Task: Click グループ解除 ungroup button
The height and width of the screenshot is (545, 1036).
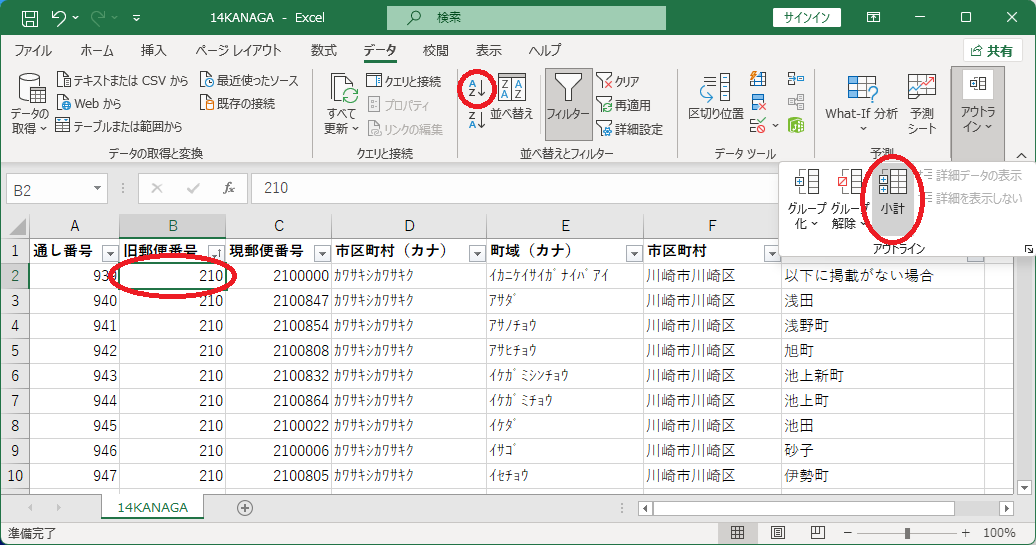Action: (x=849, y=198)
